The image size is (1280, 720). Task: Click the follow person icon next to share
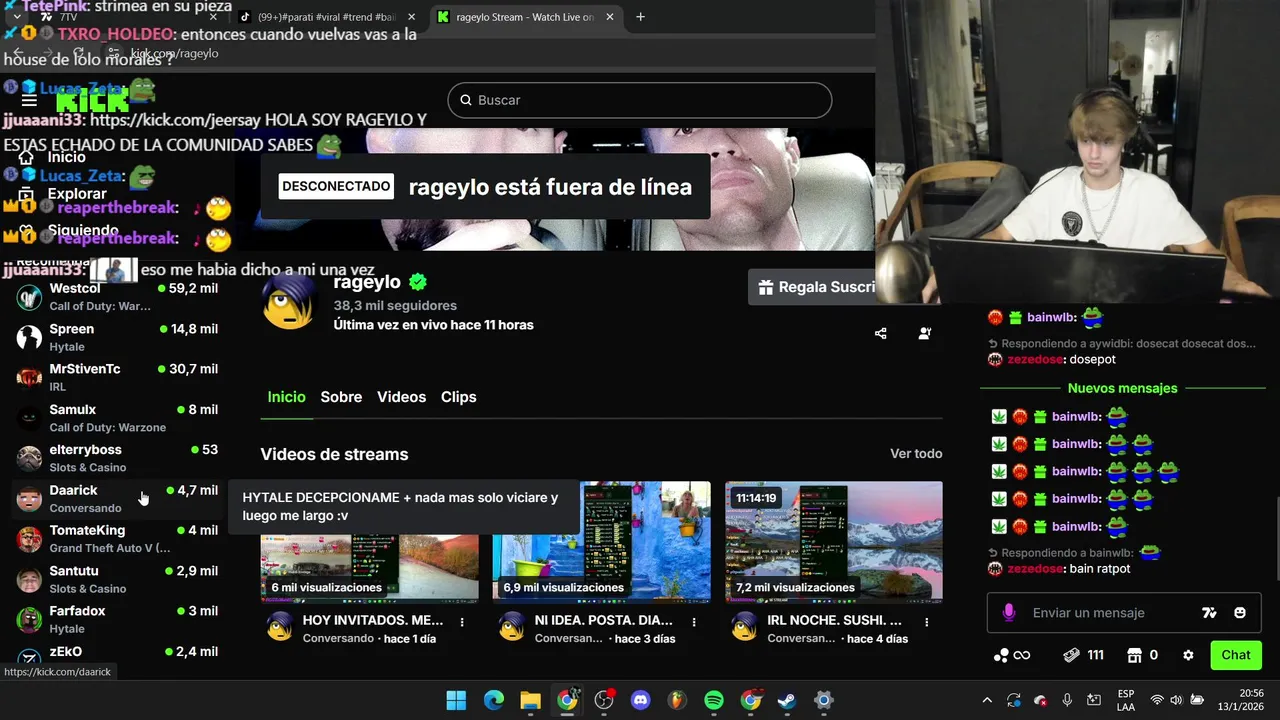pos(925,333)
